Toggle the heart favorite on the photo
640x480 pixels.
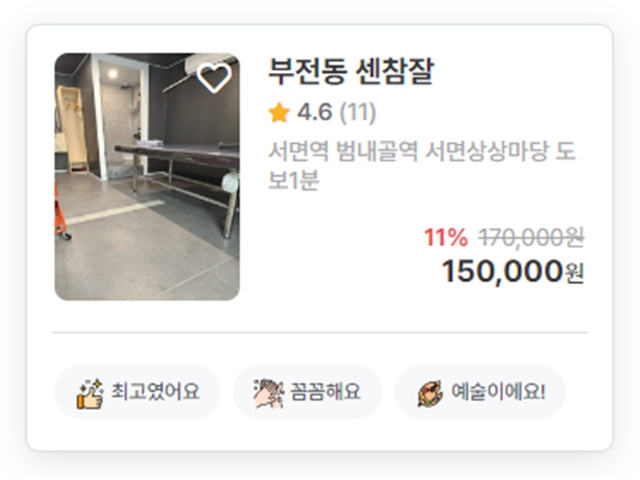pyautogui.click(x=214, y=78)
